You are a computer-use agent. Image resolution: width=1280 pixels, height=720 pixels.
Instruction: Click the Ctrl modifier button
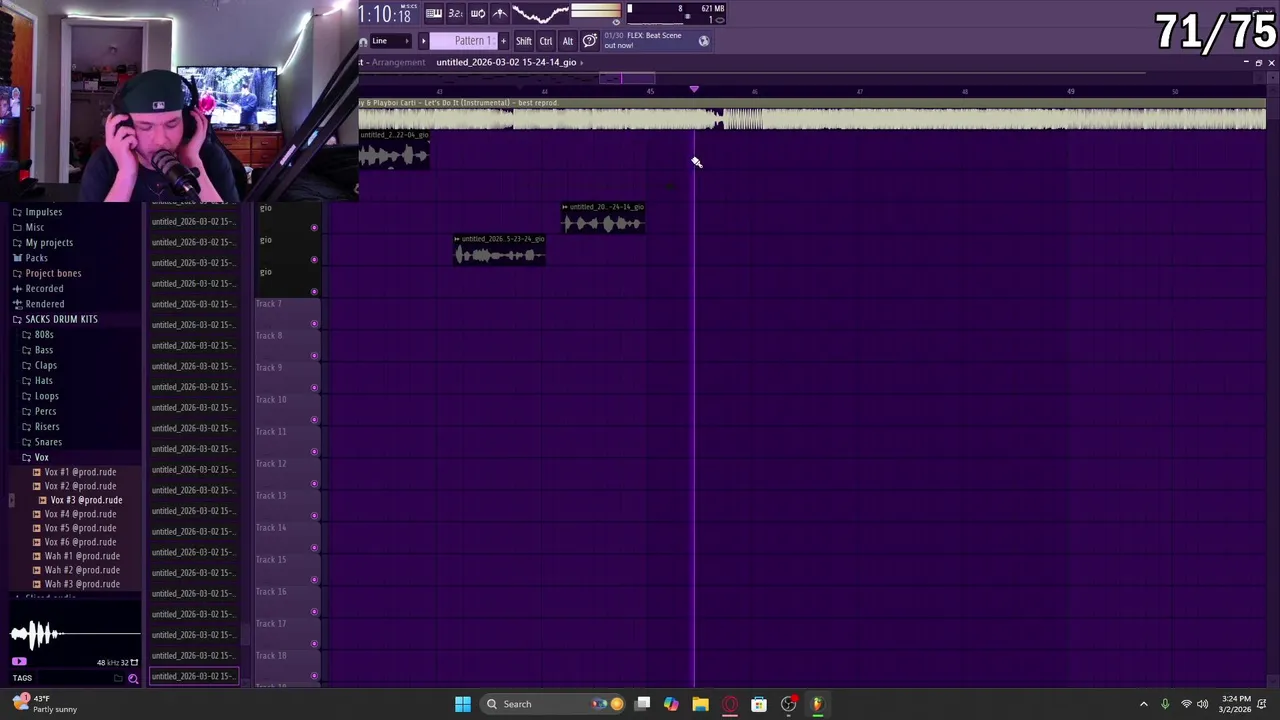(x=546, y=41)
